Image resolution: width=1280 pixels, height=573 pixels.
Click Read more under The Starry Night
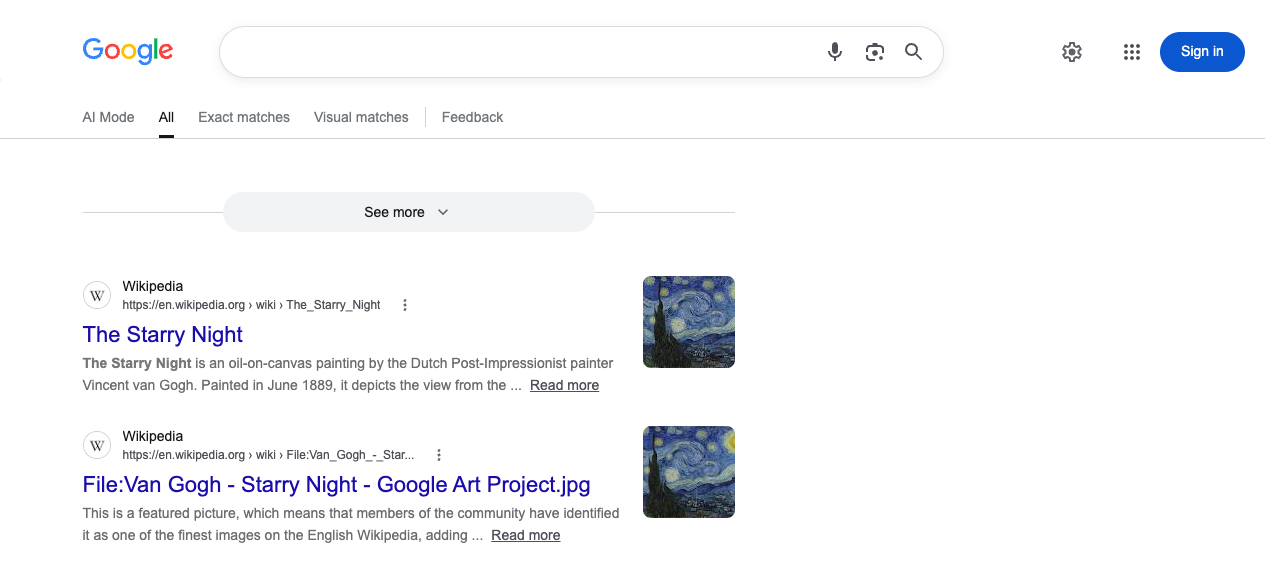564,385
